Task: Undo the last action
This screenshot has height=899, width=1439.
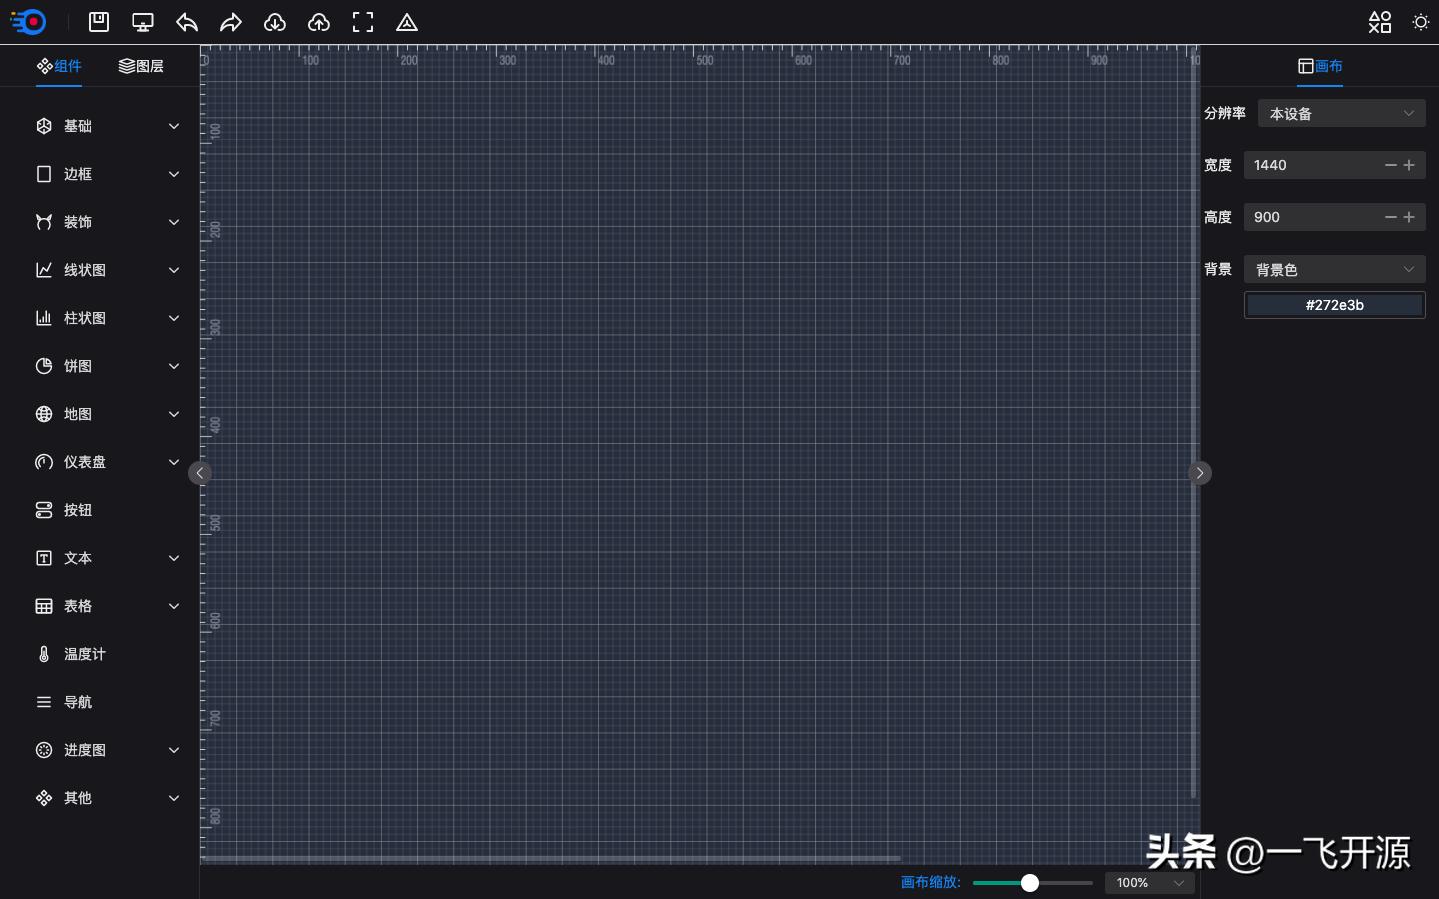Action: (187, 22)
